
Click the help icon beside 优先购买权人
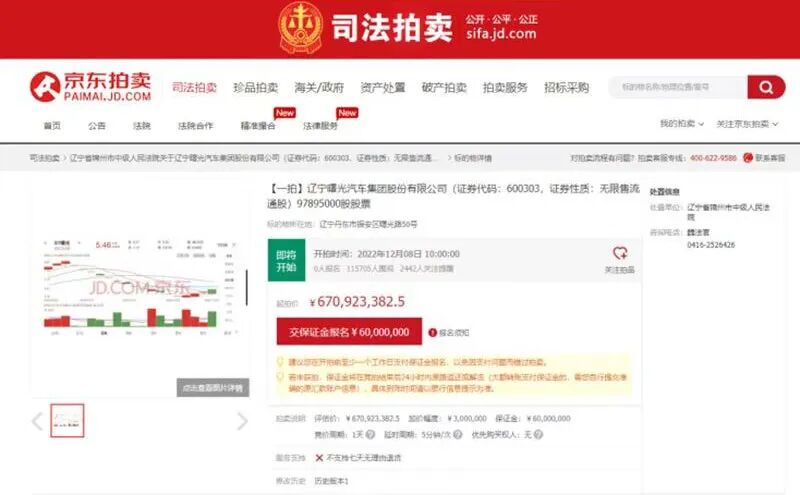pyautogui.click(x=538, y=434)
